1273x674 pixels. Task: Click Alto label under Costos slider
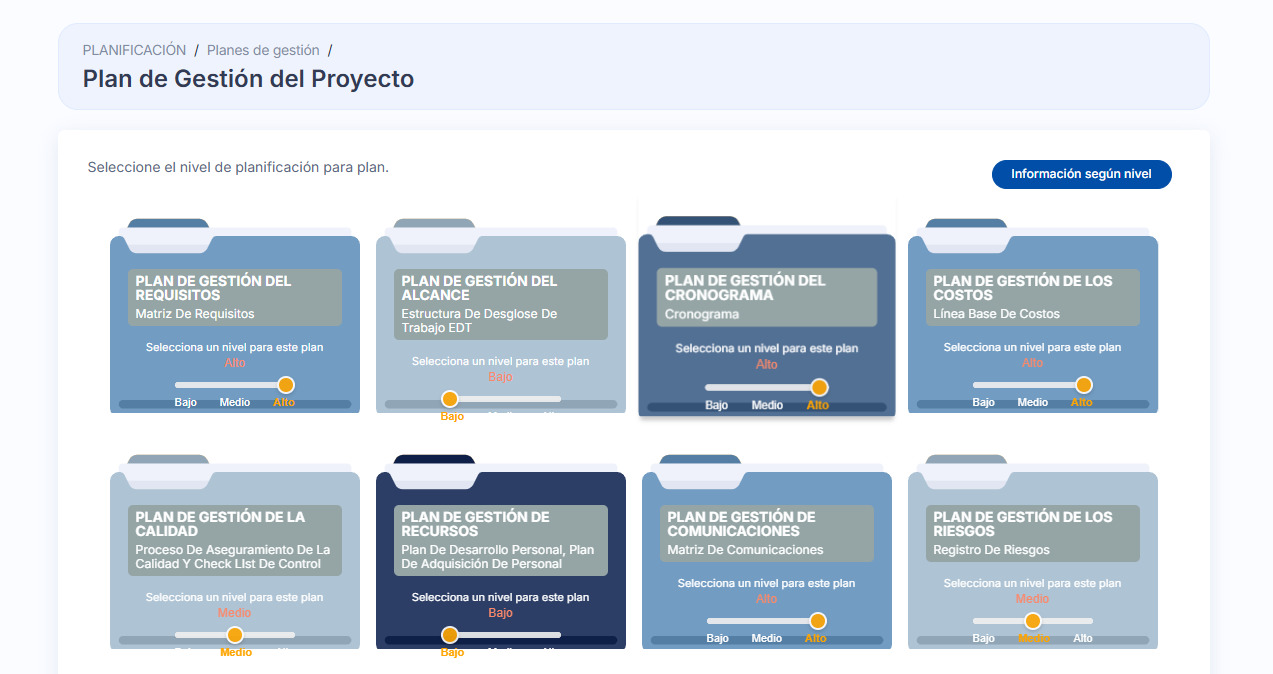pyautogui.click(x=1082, y=402)
